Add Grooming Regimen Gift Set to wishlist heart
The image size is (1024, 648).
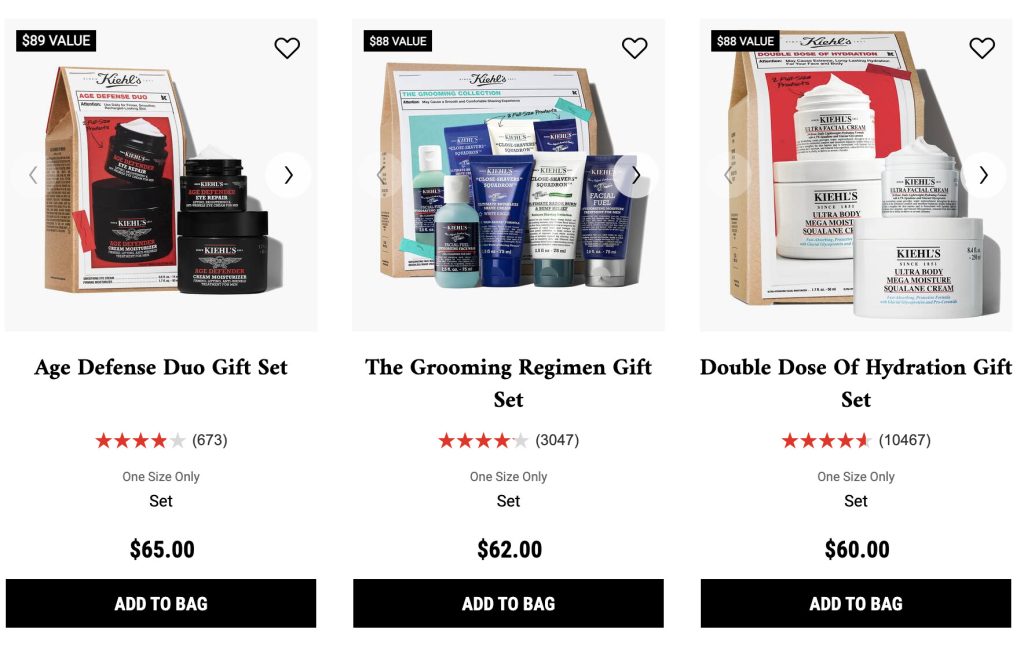634,48
